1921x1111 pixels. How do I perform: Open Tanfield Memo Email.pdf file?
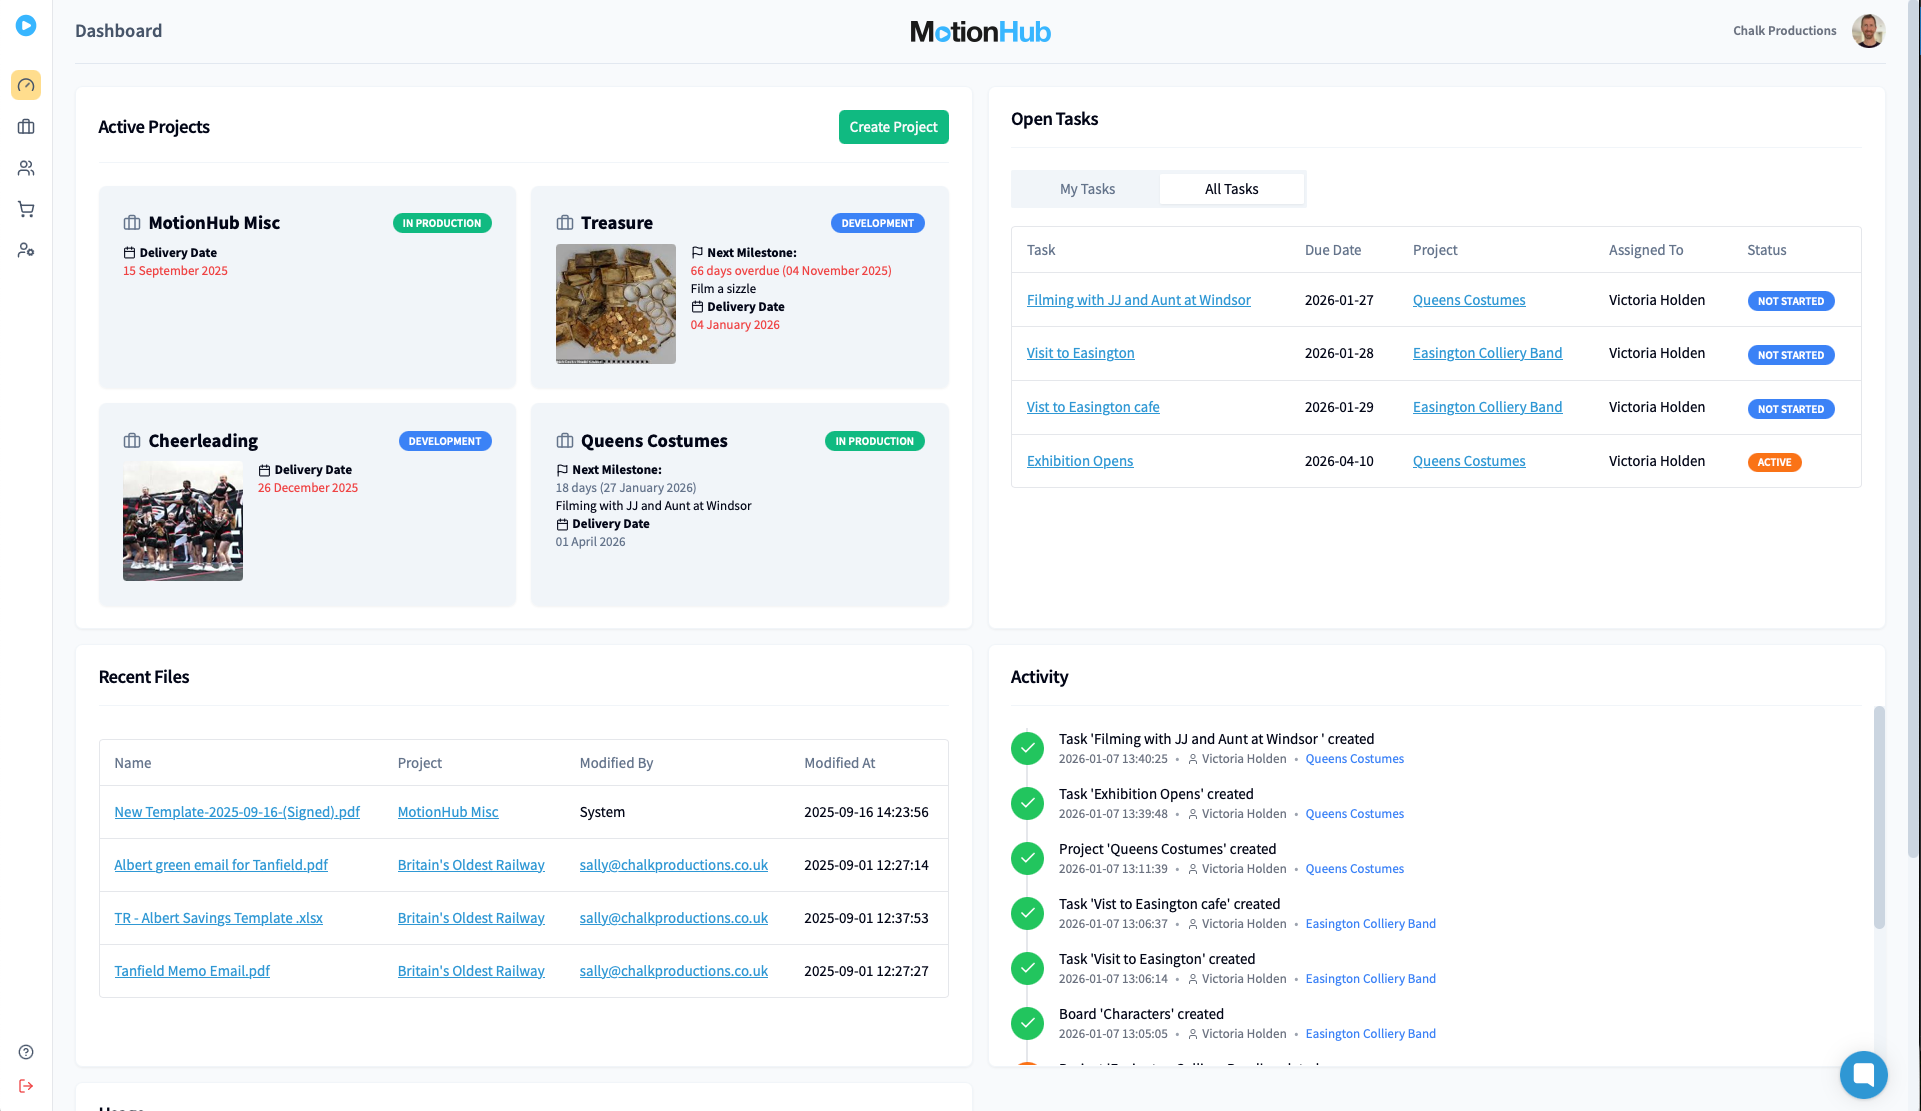[x=192, y=971]
